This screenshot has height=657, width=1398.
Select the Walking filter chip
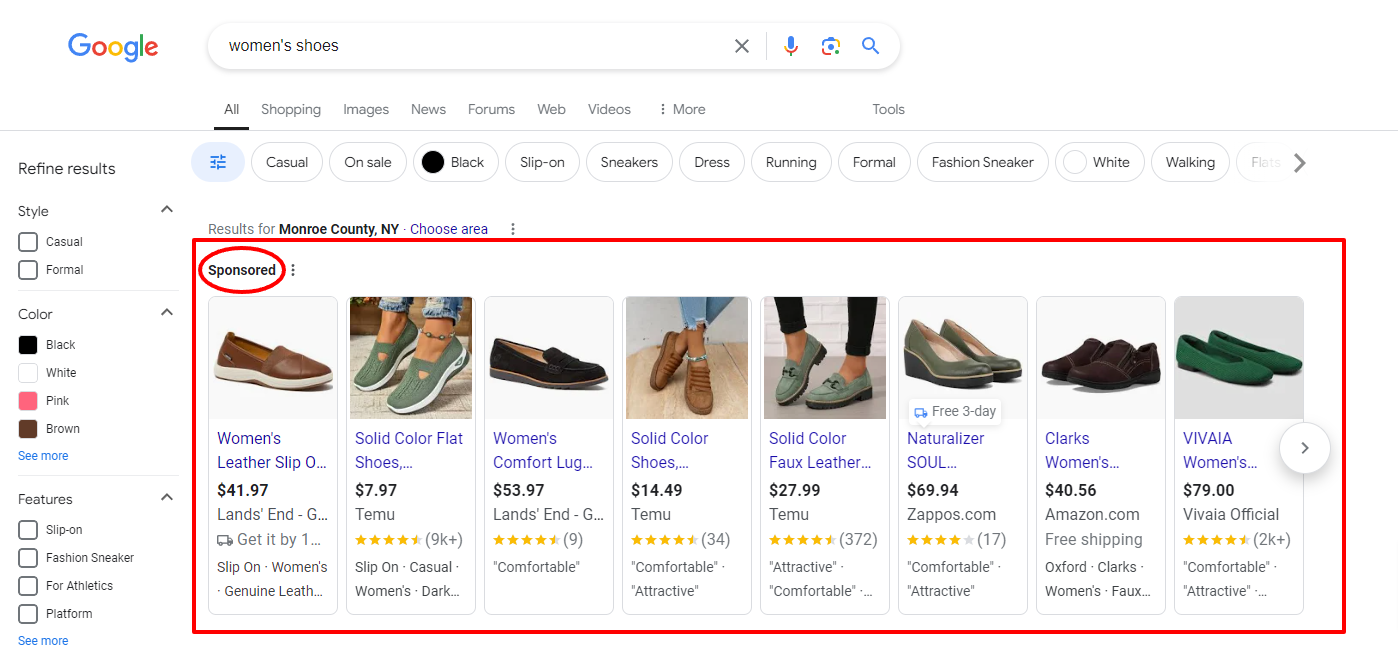click(x=1190, y=162)
